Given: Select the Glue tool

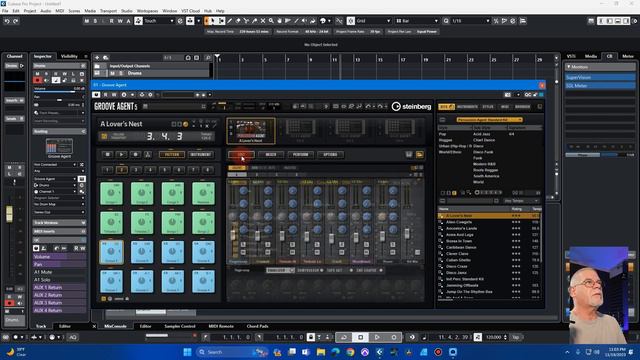Looking at the screenshot, I should [x=254, y=21].
